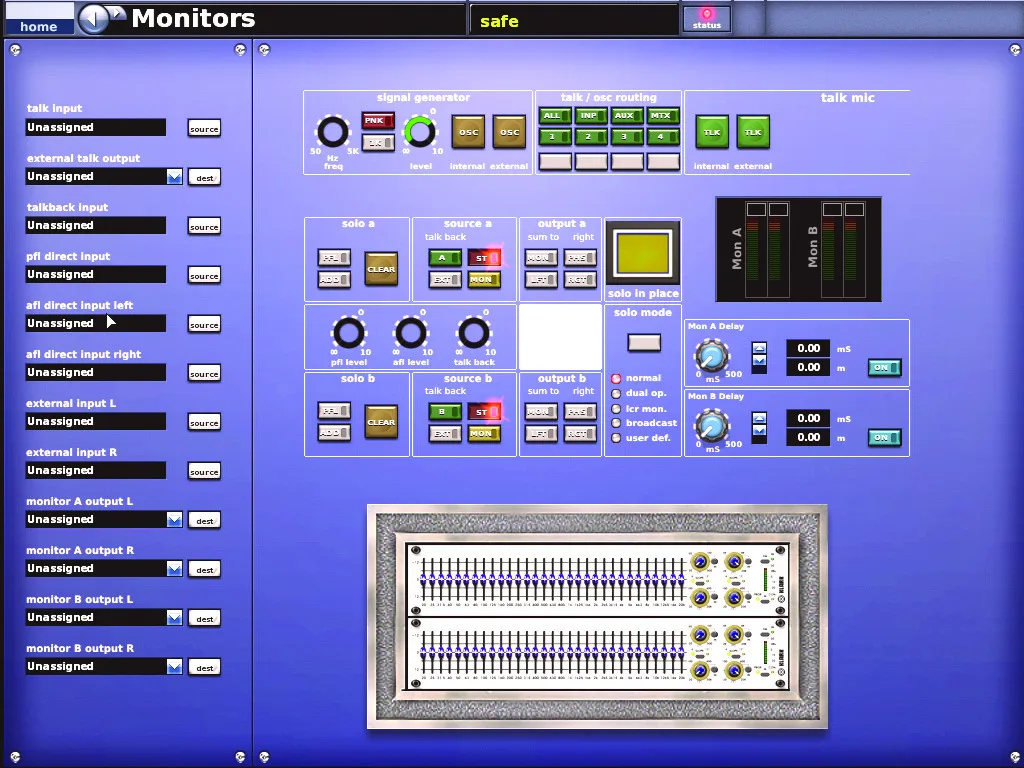Click LFT button in output a

(x=541, y=280)
